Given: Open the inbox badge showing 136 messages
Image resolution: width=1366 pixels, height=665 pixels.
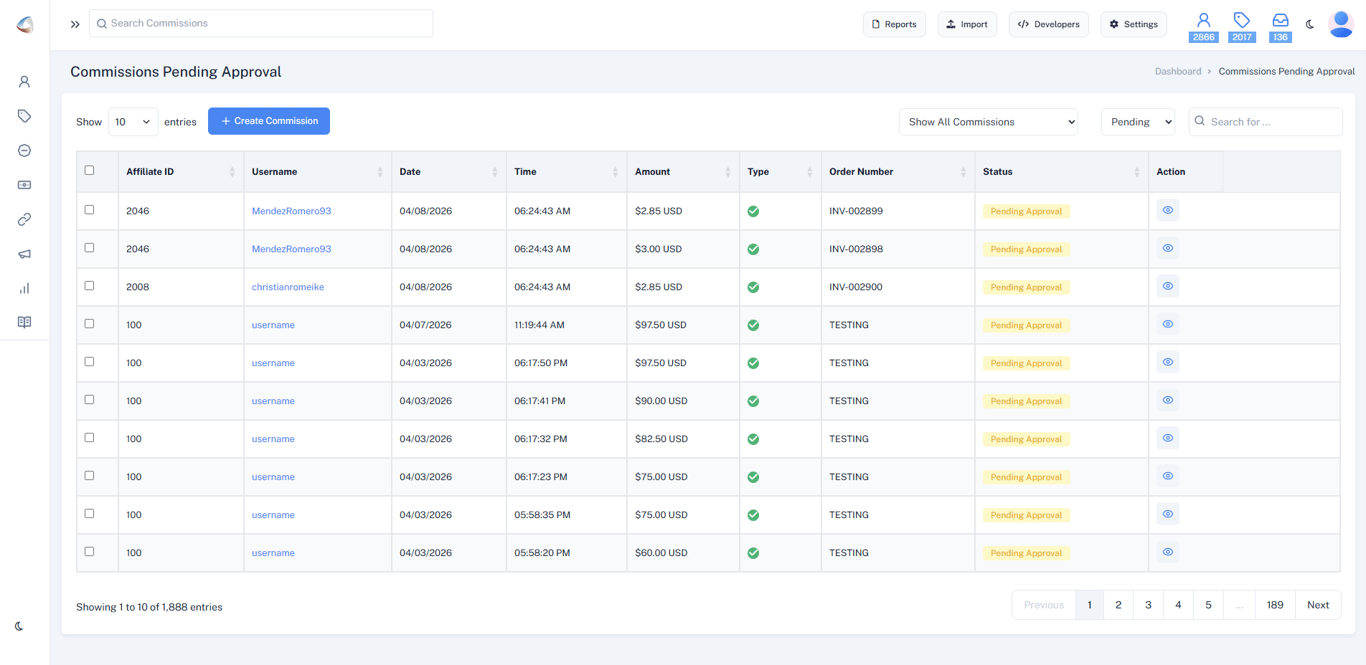Looking at the screenshot, I should pyautogui.click(x=1280, y=24).
